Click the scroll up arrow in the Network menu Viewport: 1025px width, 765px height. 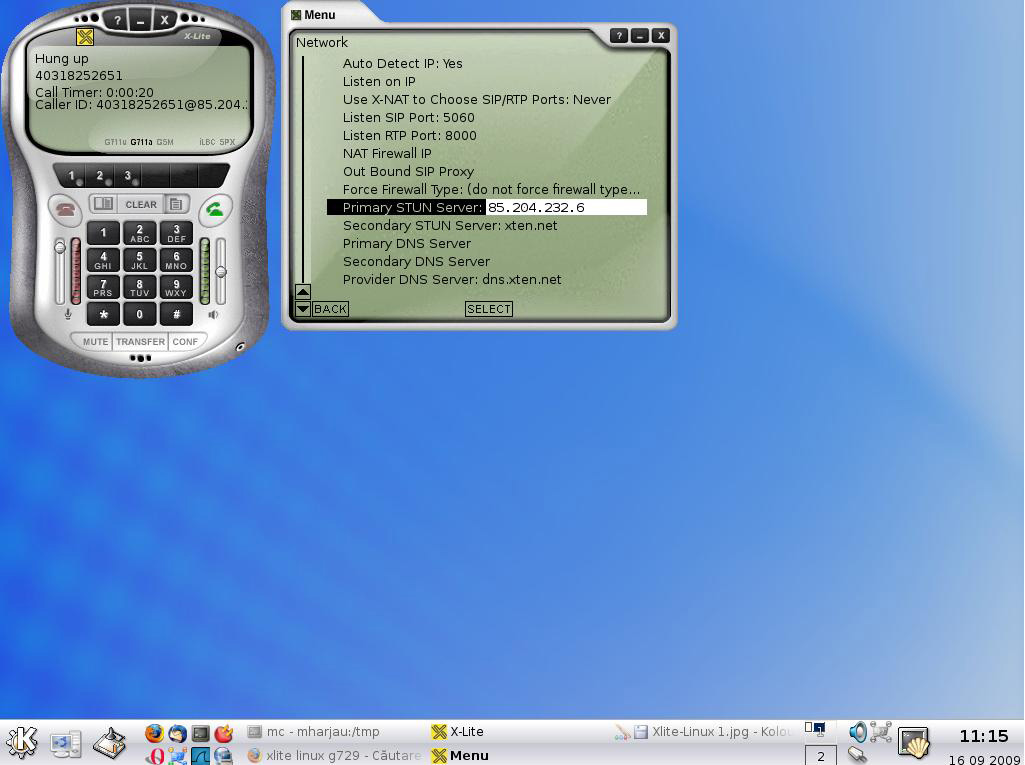click(303, 292)
